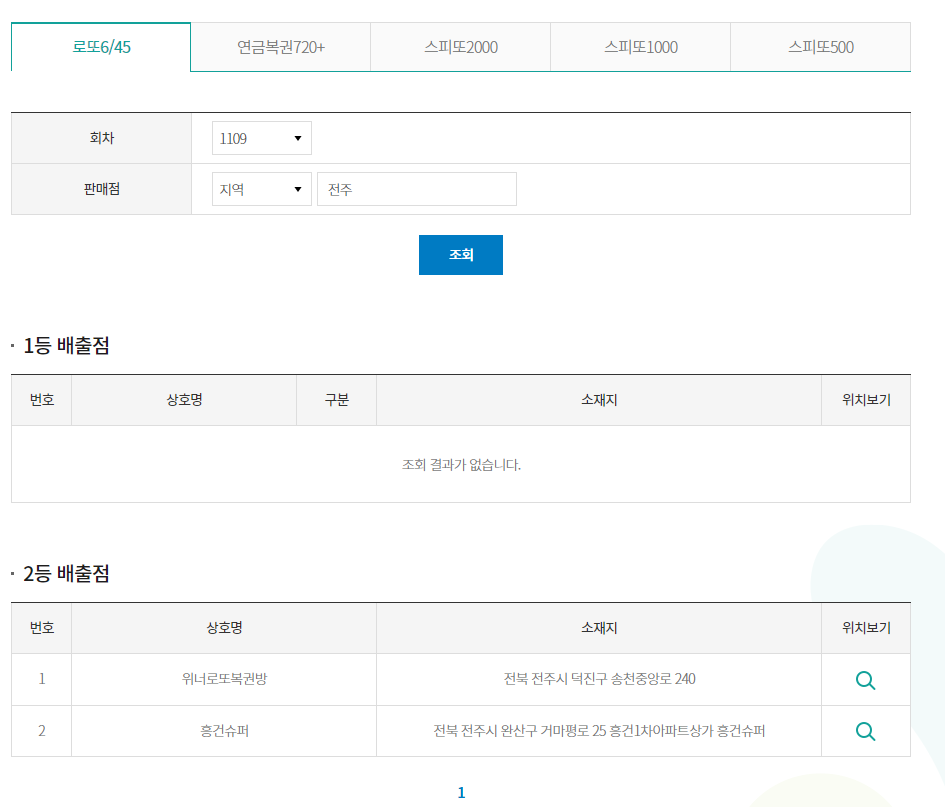
Task: Open the 회차 1109 dropdown
Action: click(x=262, y=138)
